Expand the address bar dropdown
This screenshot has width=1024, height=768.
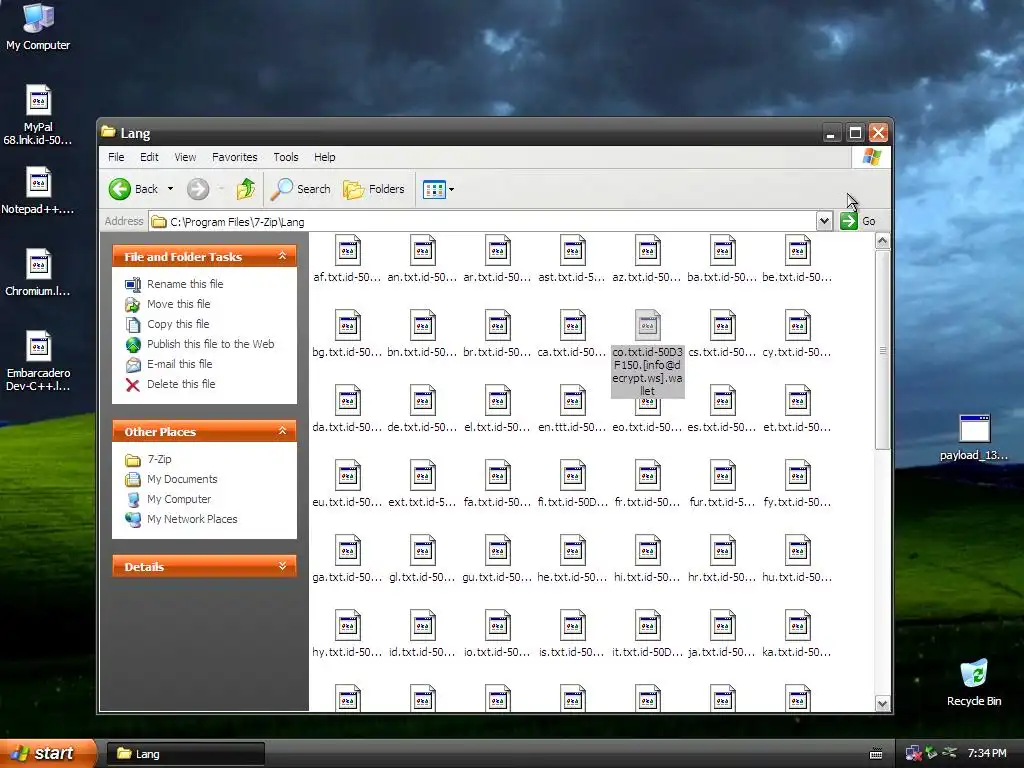[824, 221]
